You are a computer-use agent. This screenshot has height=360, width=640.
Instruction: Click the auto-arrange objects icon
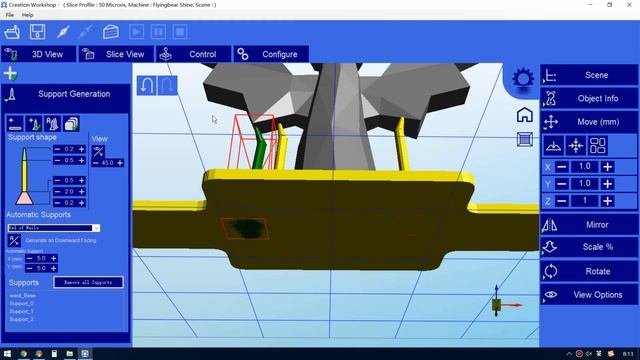point(598,146)
